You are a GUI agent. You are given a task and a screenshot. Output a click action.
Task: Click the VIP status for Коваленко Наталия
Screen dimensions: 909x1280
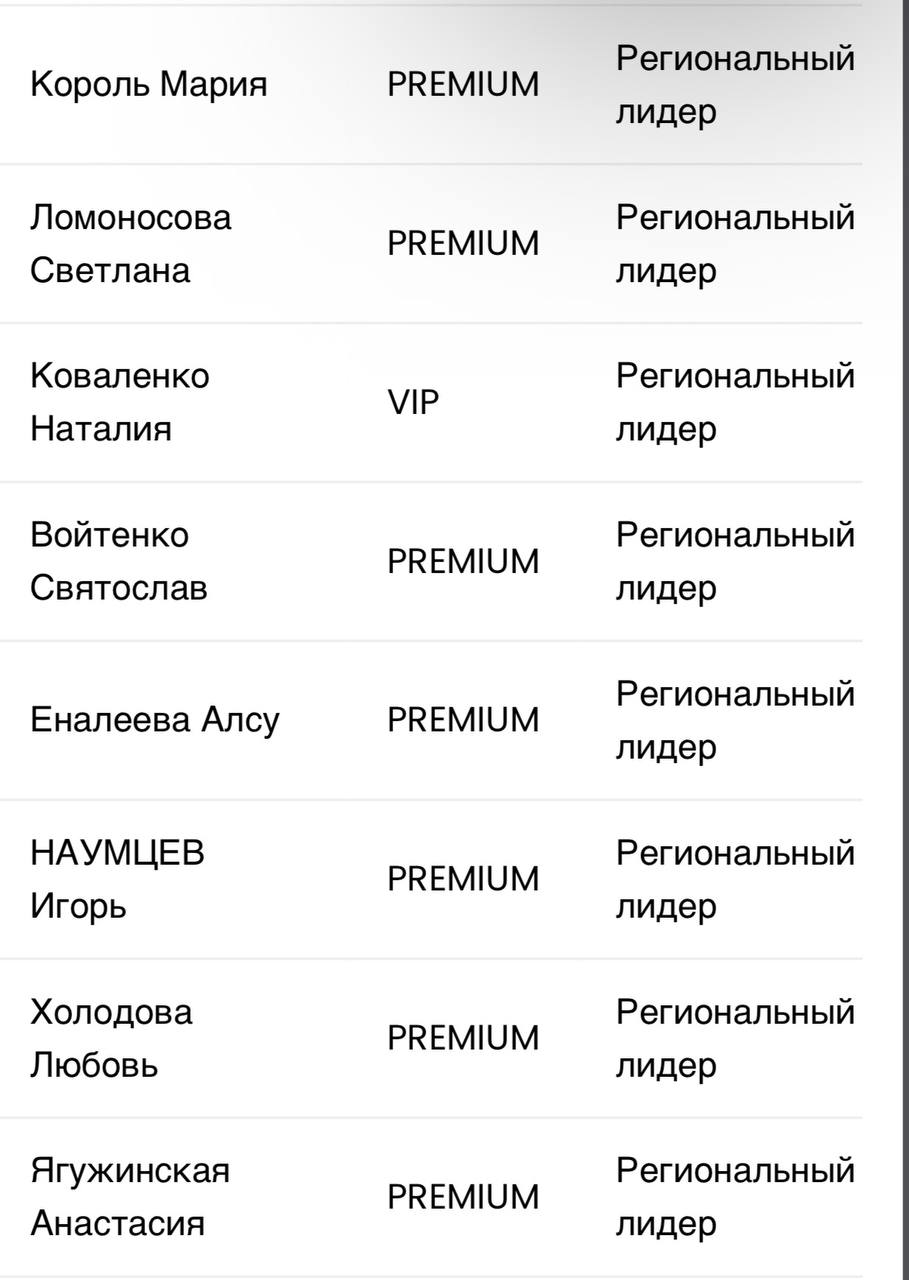pos(413,403)
